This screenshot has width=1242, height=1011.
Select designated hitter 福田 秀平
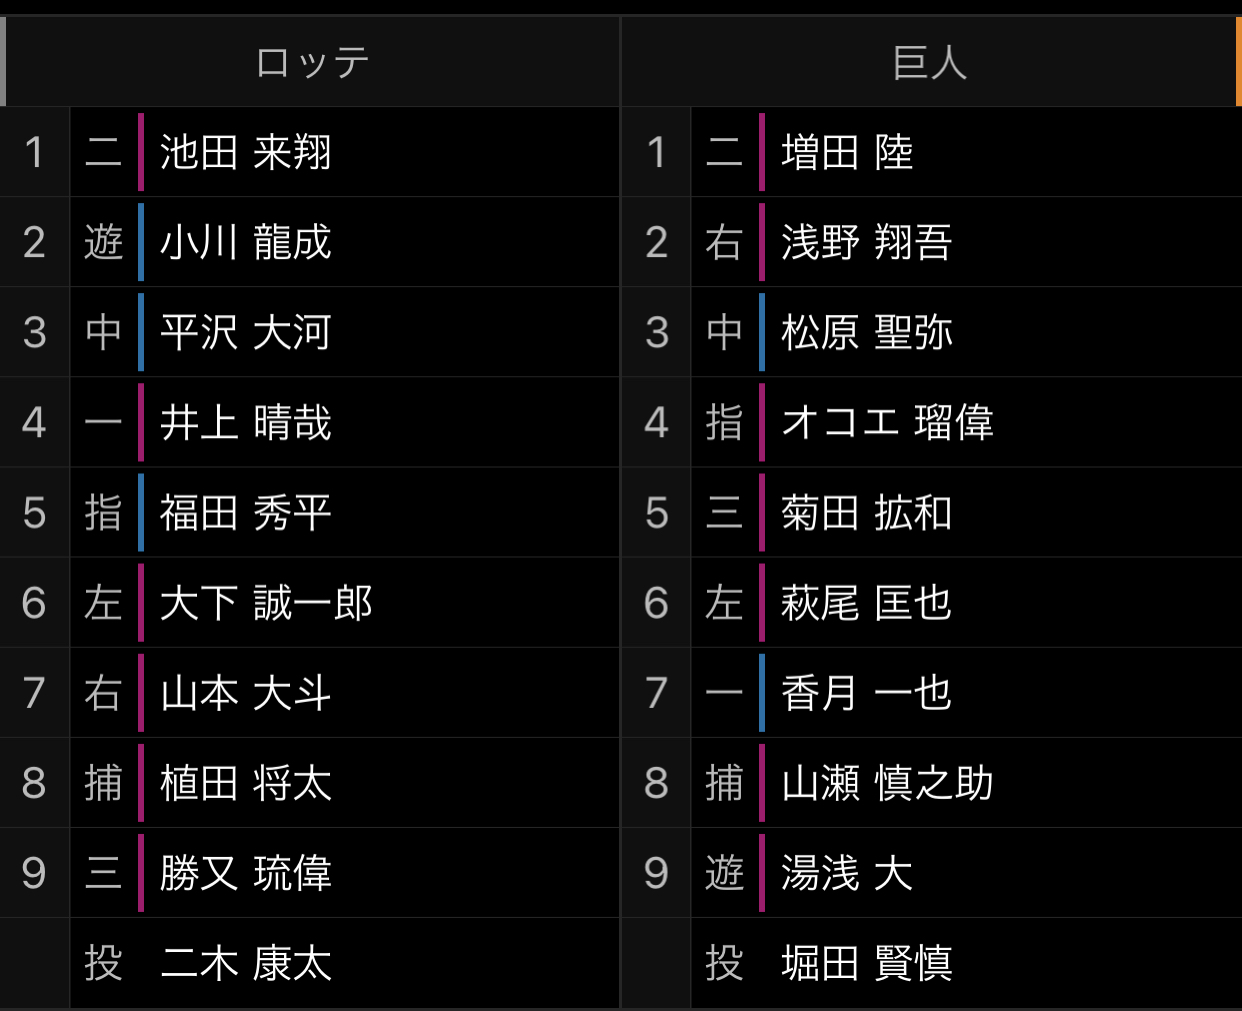[245, 513]
